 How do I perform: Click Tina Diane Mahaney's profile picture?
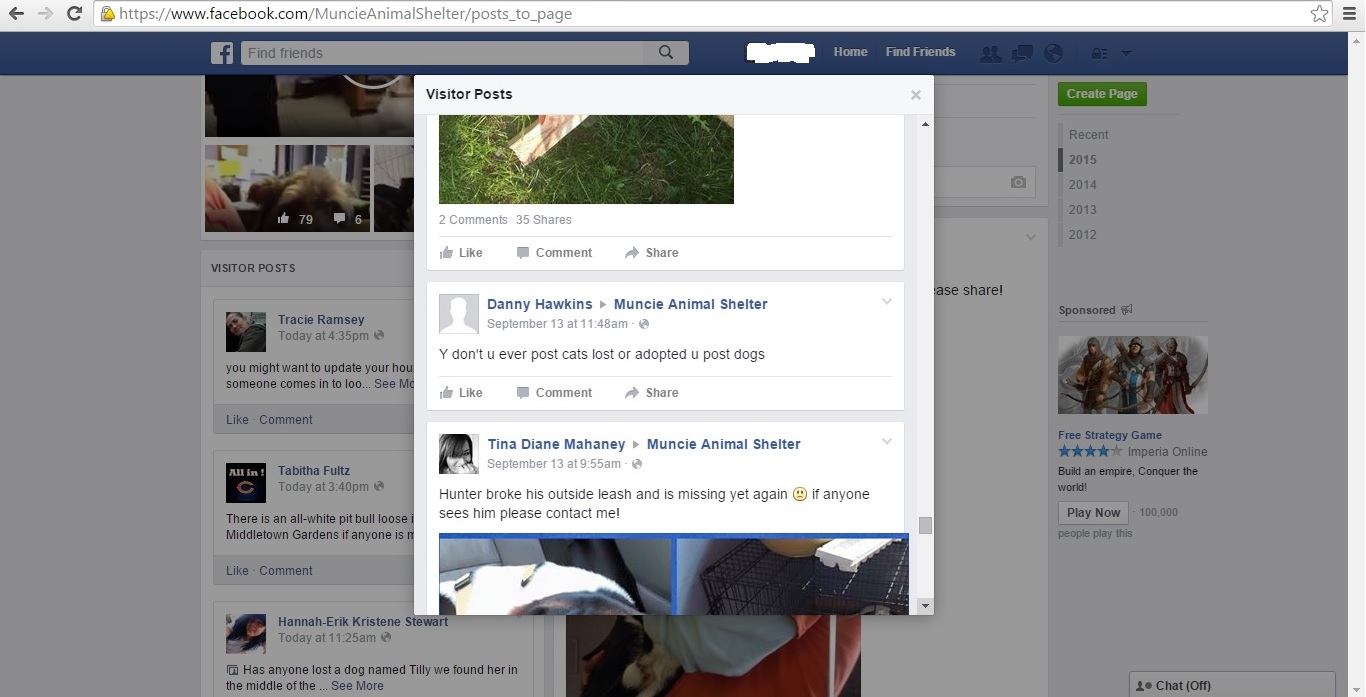(x=459, y=454)
